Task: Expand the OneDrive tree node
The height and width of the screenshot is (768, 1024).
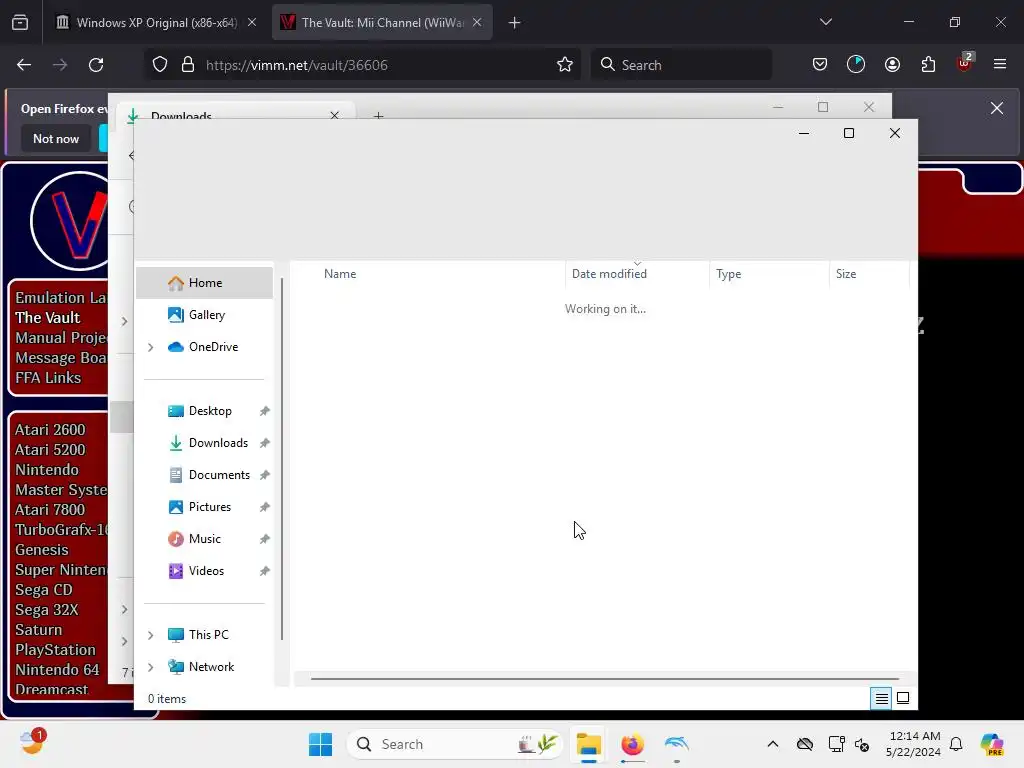Action: tap(151, 347)
